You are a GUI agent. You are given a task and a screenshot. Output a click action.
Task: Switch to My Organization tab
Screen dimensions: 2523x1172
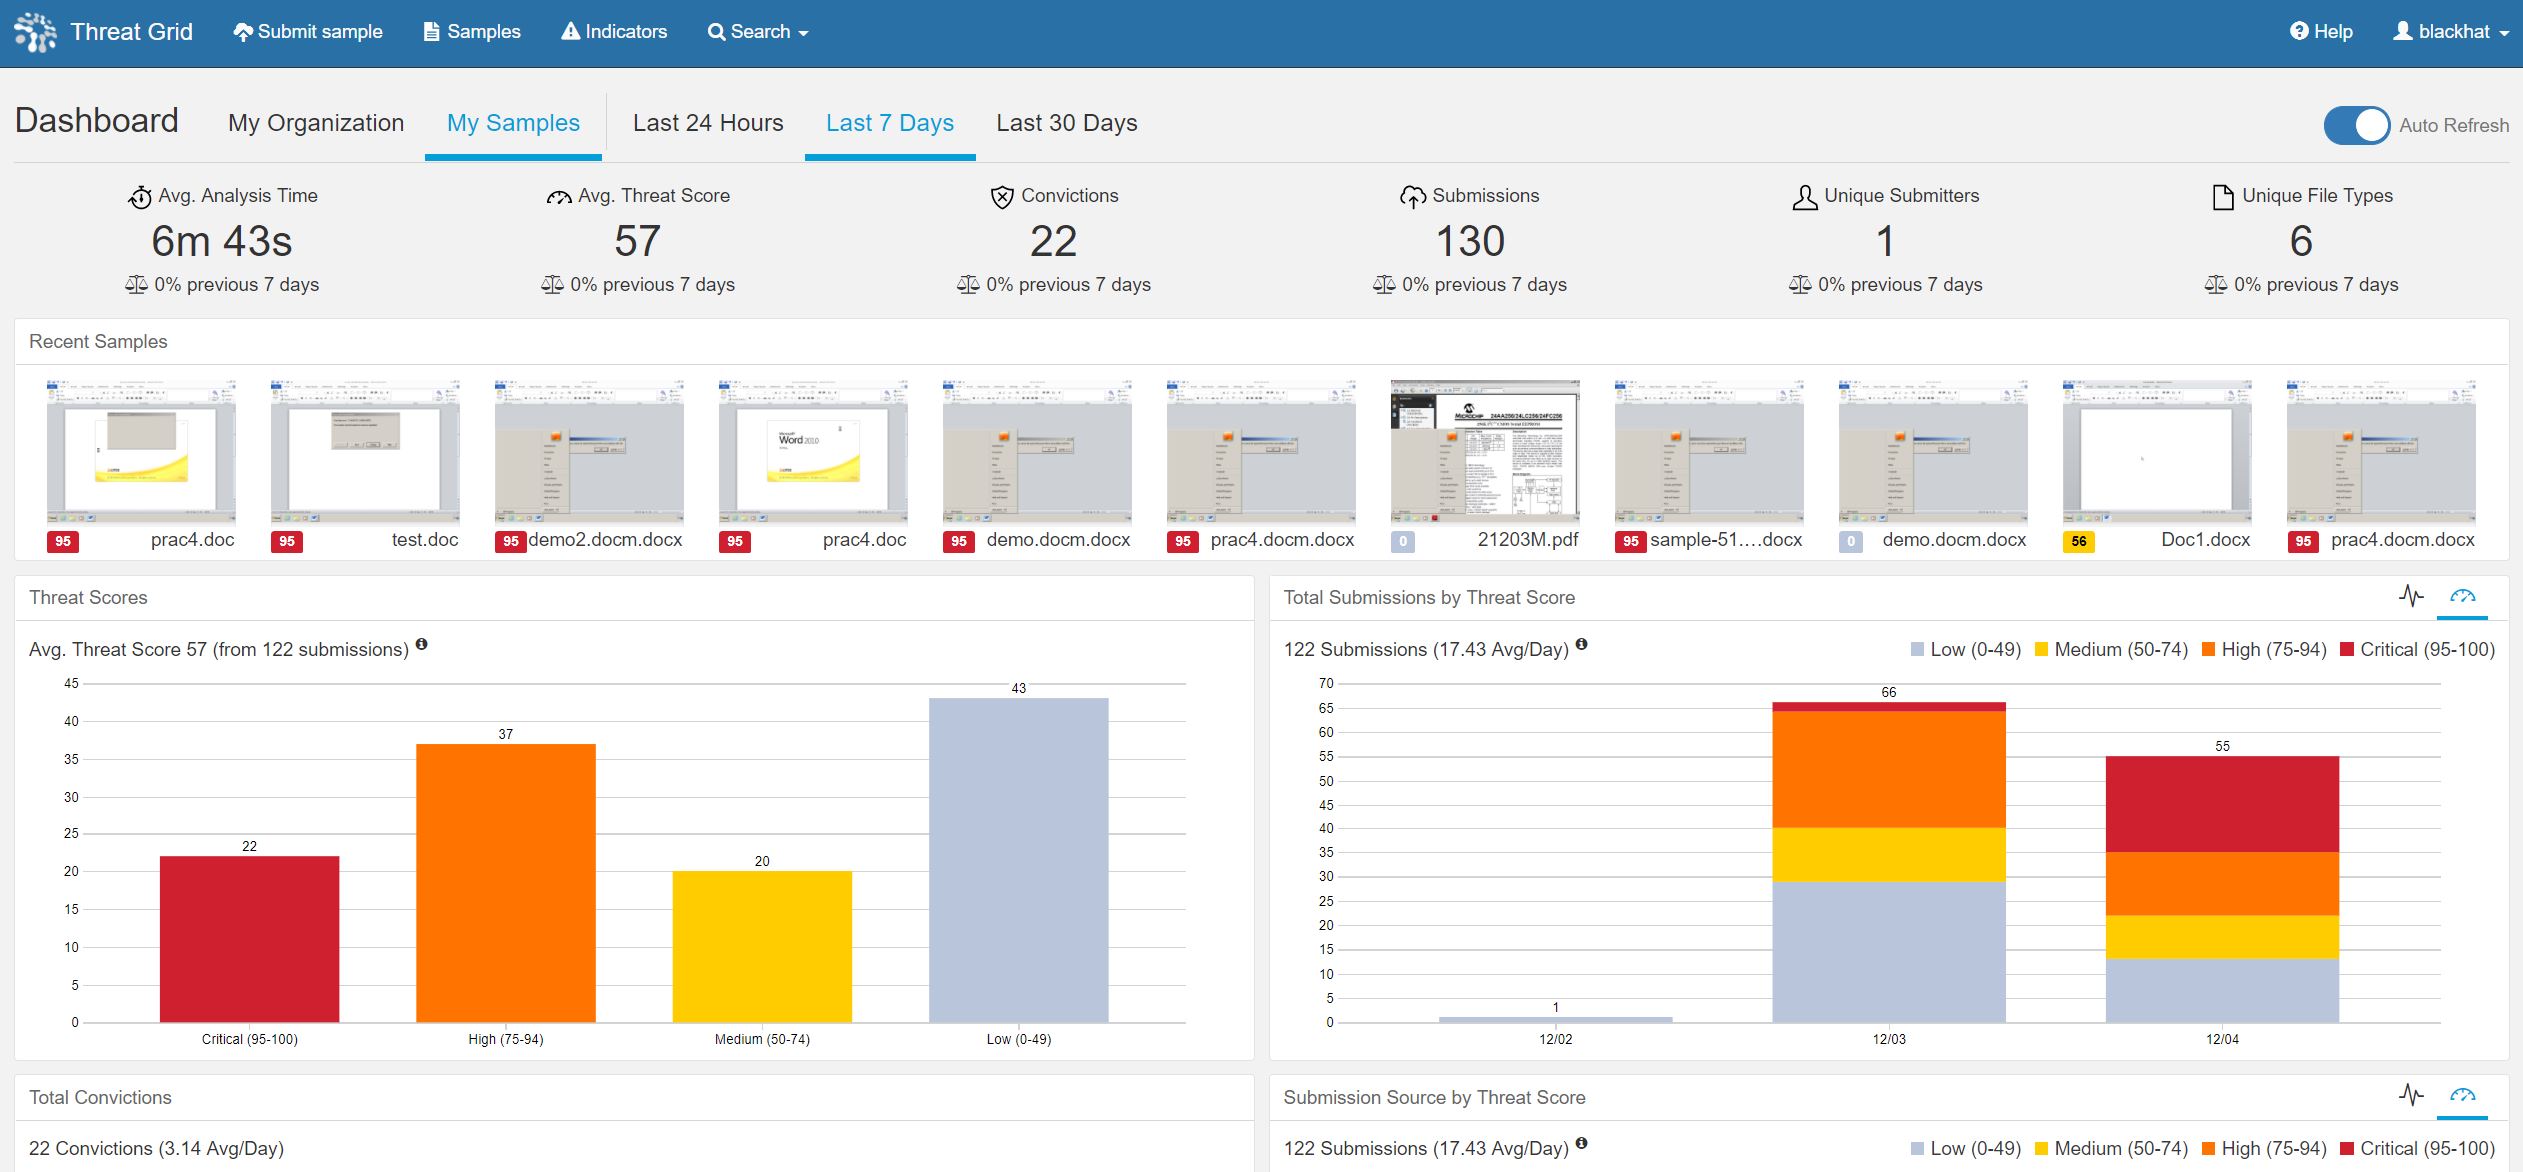316,123
